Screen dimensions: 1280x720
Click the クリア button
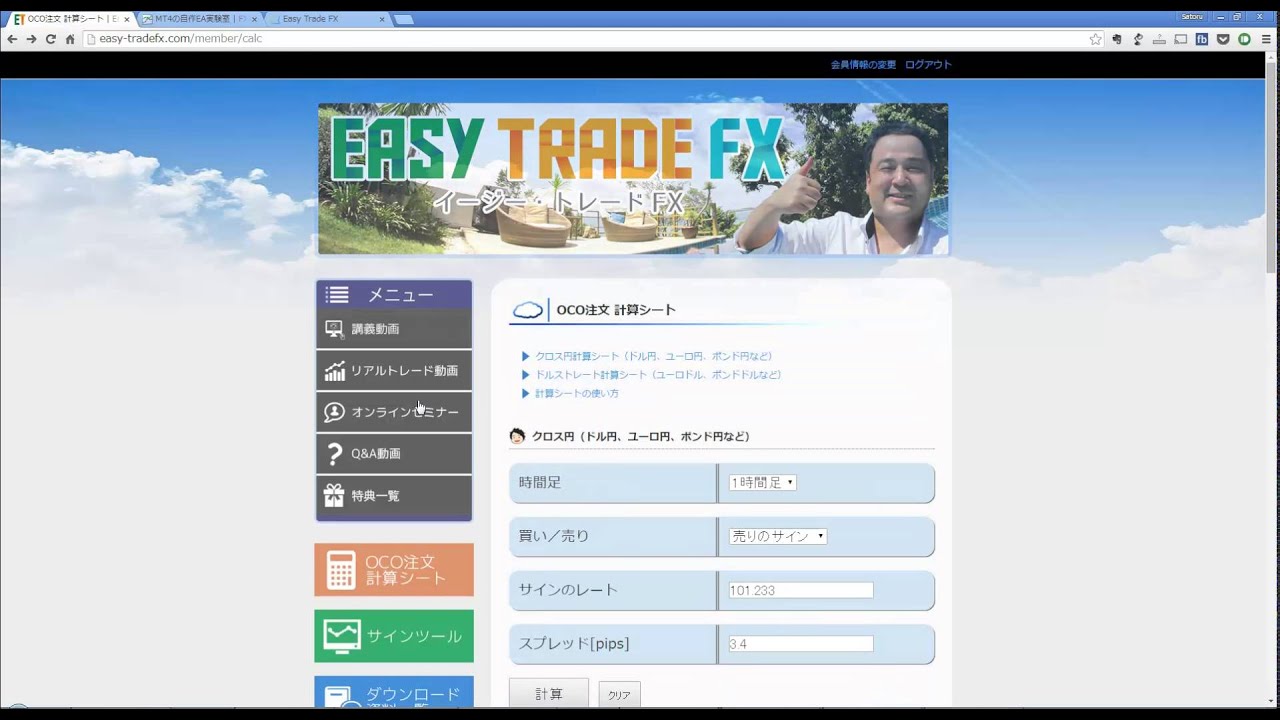[620, 695]
